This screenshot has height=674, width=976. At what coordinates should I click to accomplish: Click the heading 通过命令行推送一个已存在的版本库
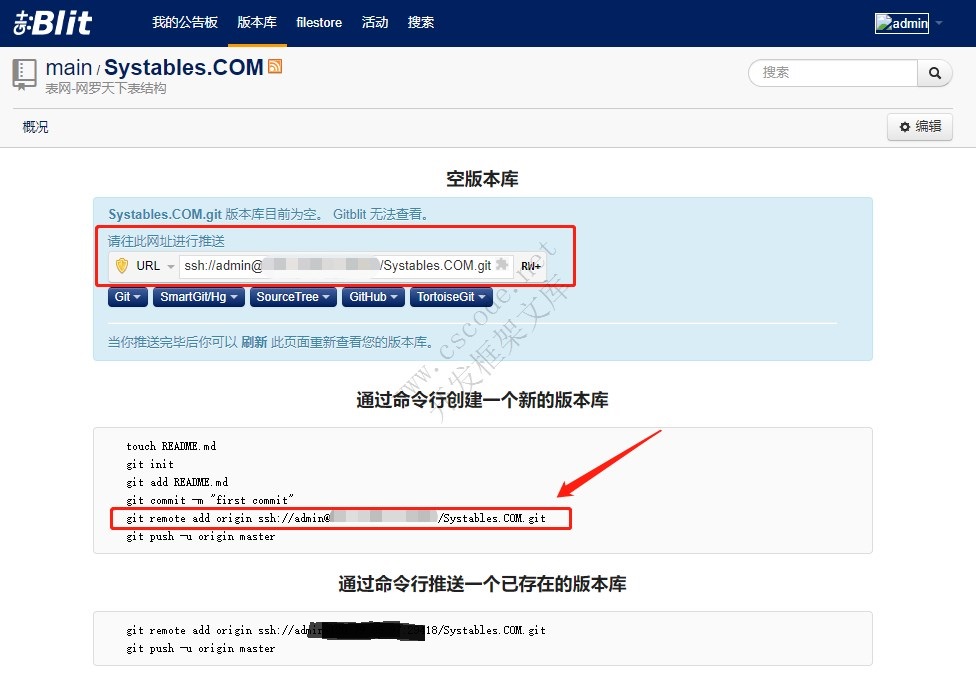click(482, 584)
